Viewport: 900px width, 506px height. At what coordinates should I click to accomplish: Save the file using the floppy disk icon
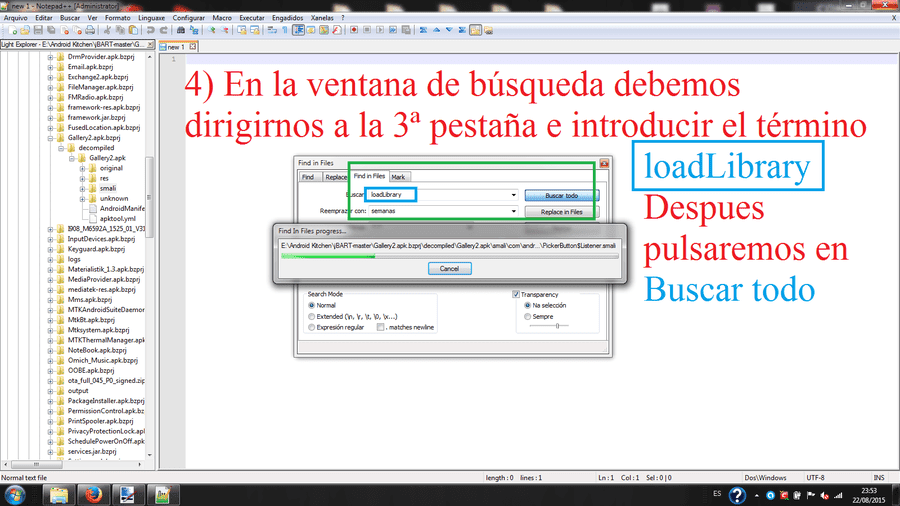click(x=38, y=30)
